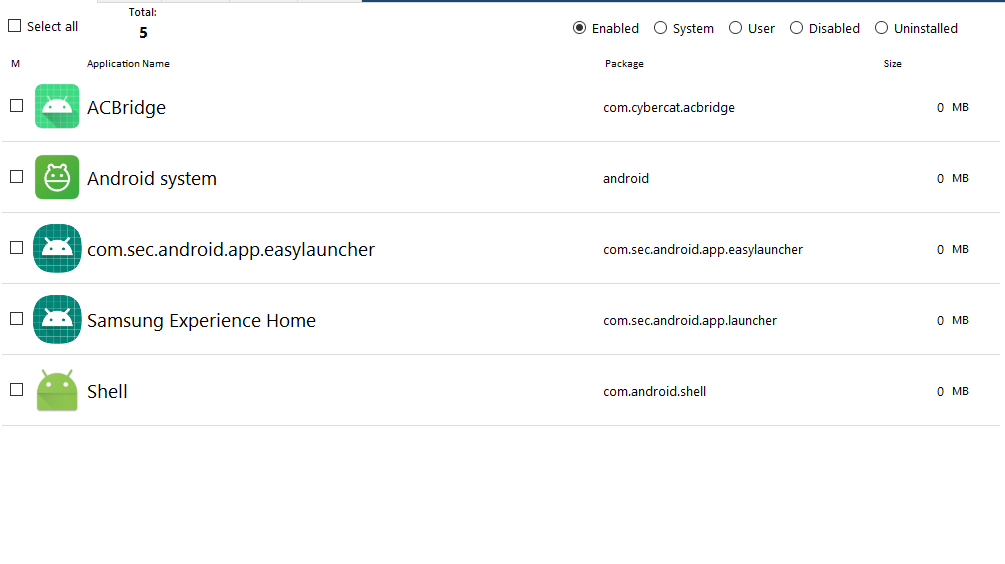
Task: Sort by Application Name column header
Action: tap(128, 63)
